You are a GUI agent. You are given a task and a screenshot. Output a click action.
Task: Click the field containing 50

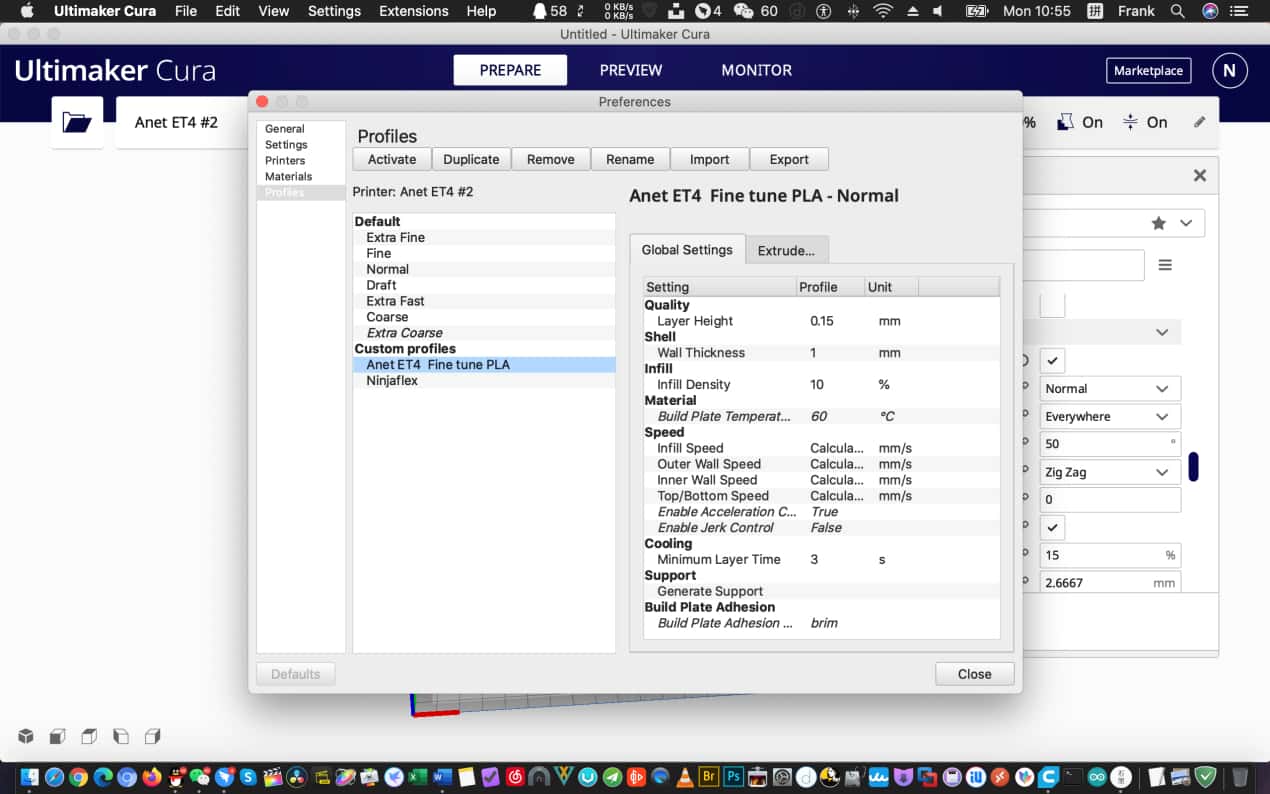[x=1110, y=444]
